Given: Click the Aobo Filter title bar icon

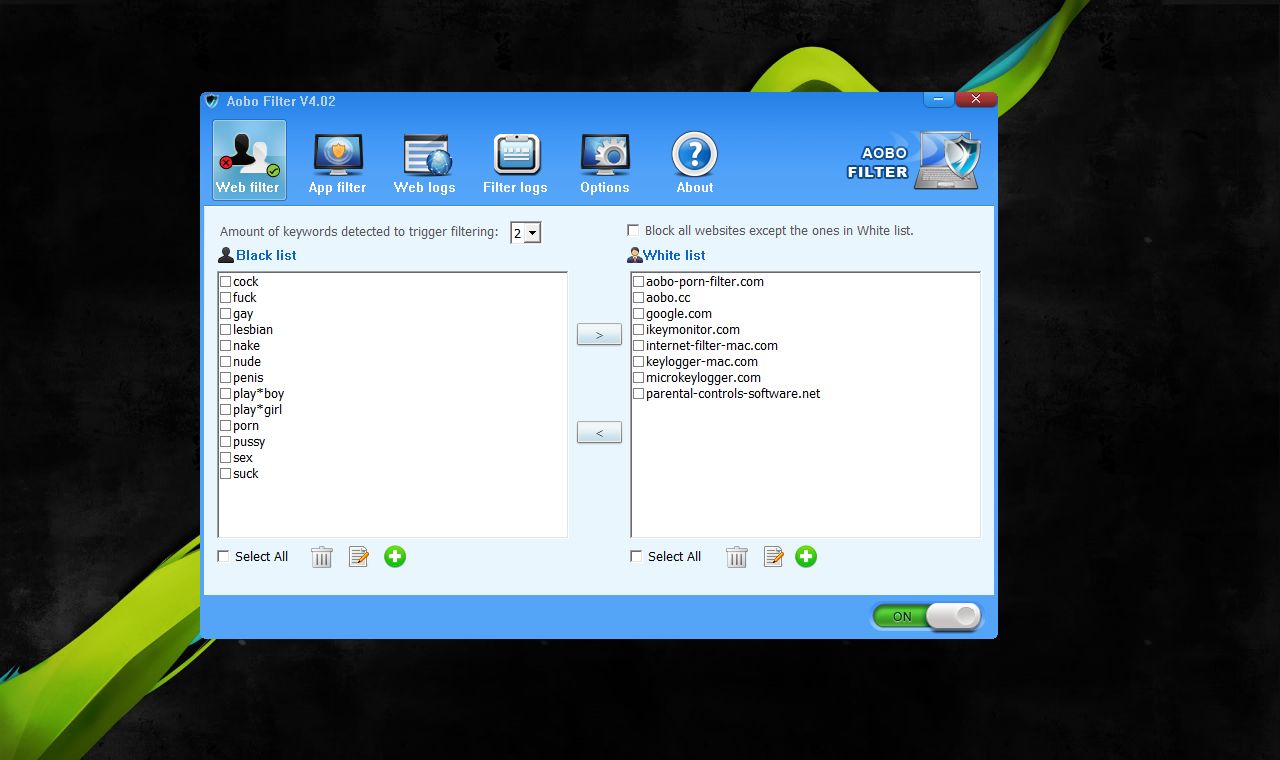Looking at the screenshot, I should point(212,101).
